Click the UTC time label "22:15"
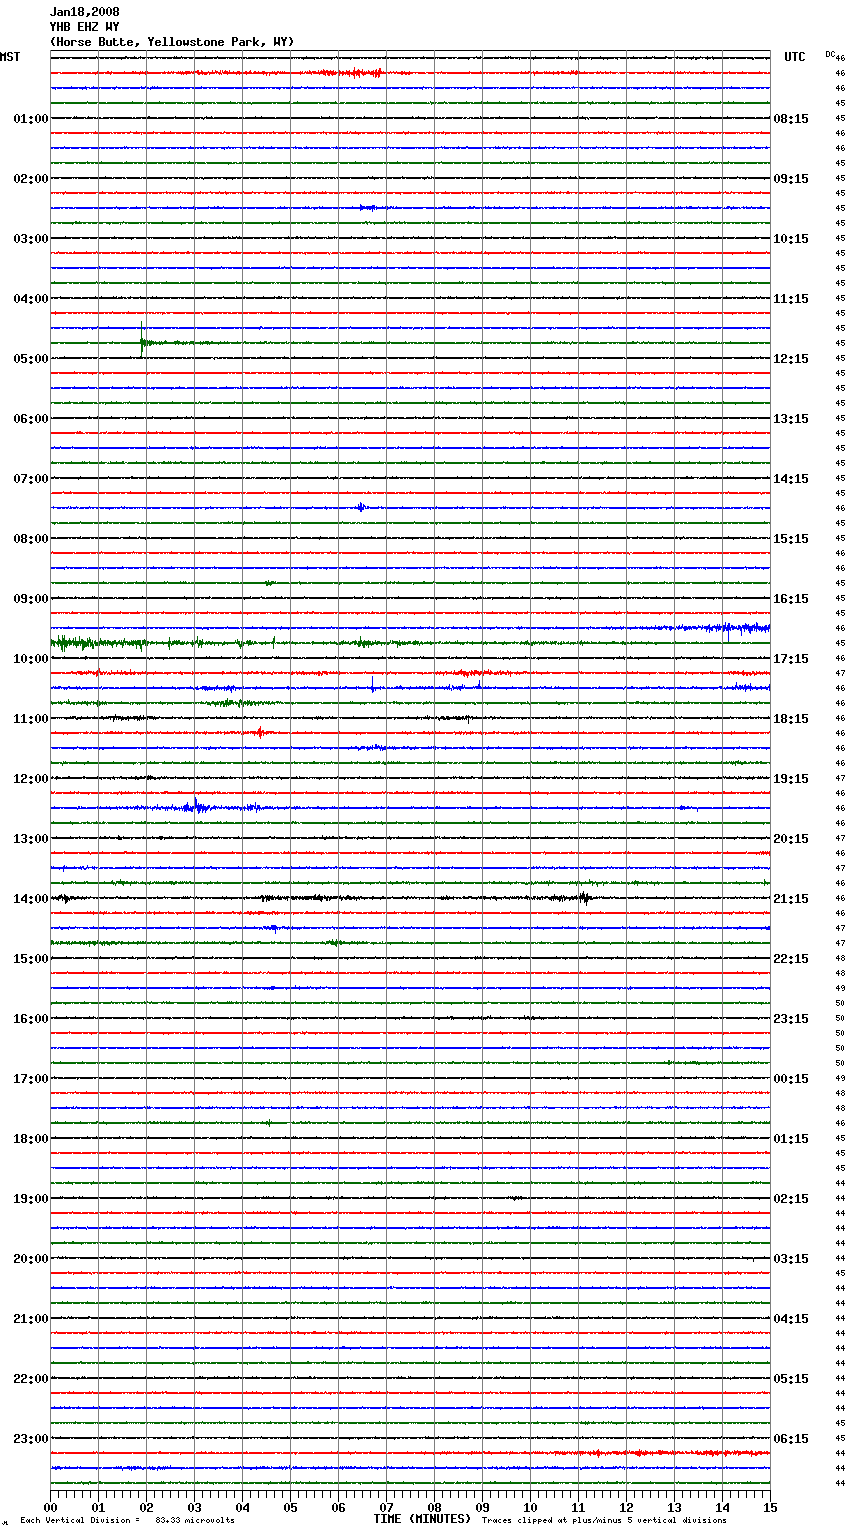 click(791, 959)
